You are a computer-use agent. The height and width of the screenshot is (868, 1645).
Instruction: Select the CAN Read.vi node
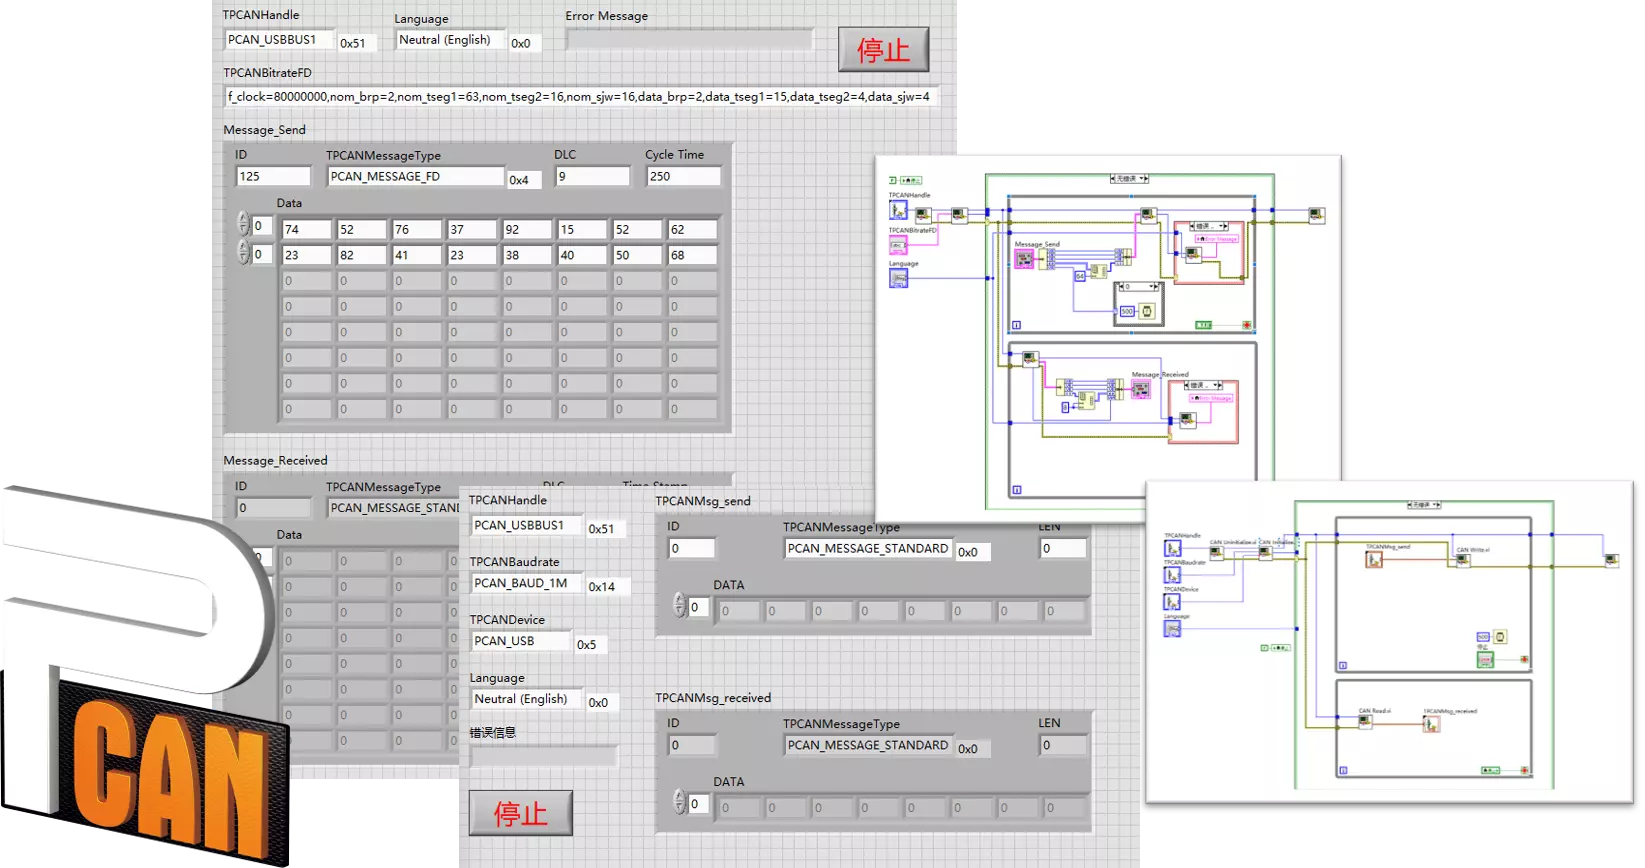click(x=1366, y=722)
